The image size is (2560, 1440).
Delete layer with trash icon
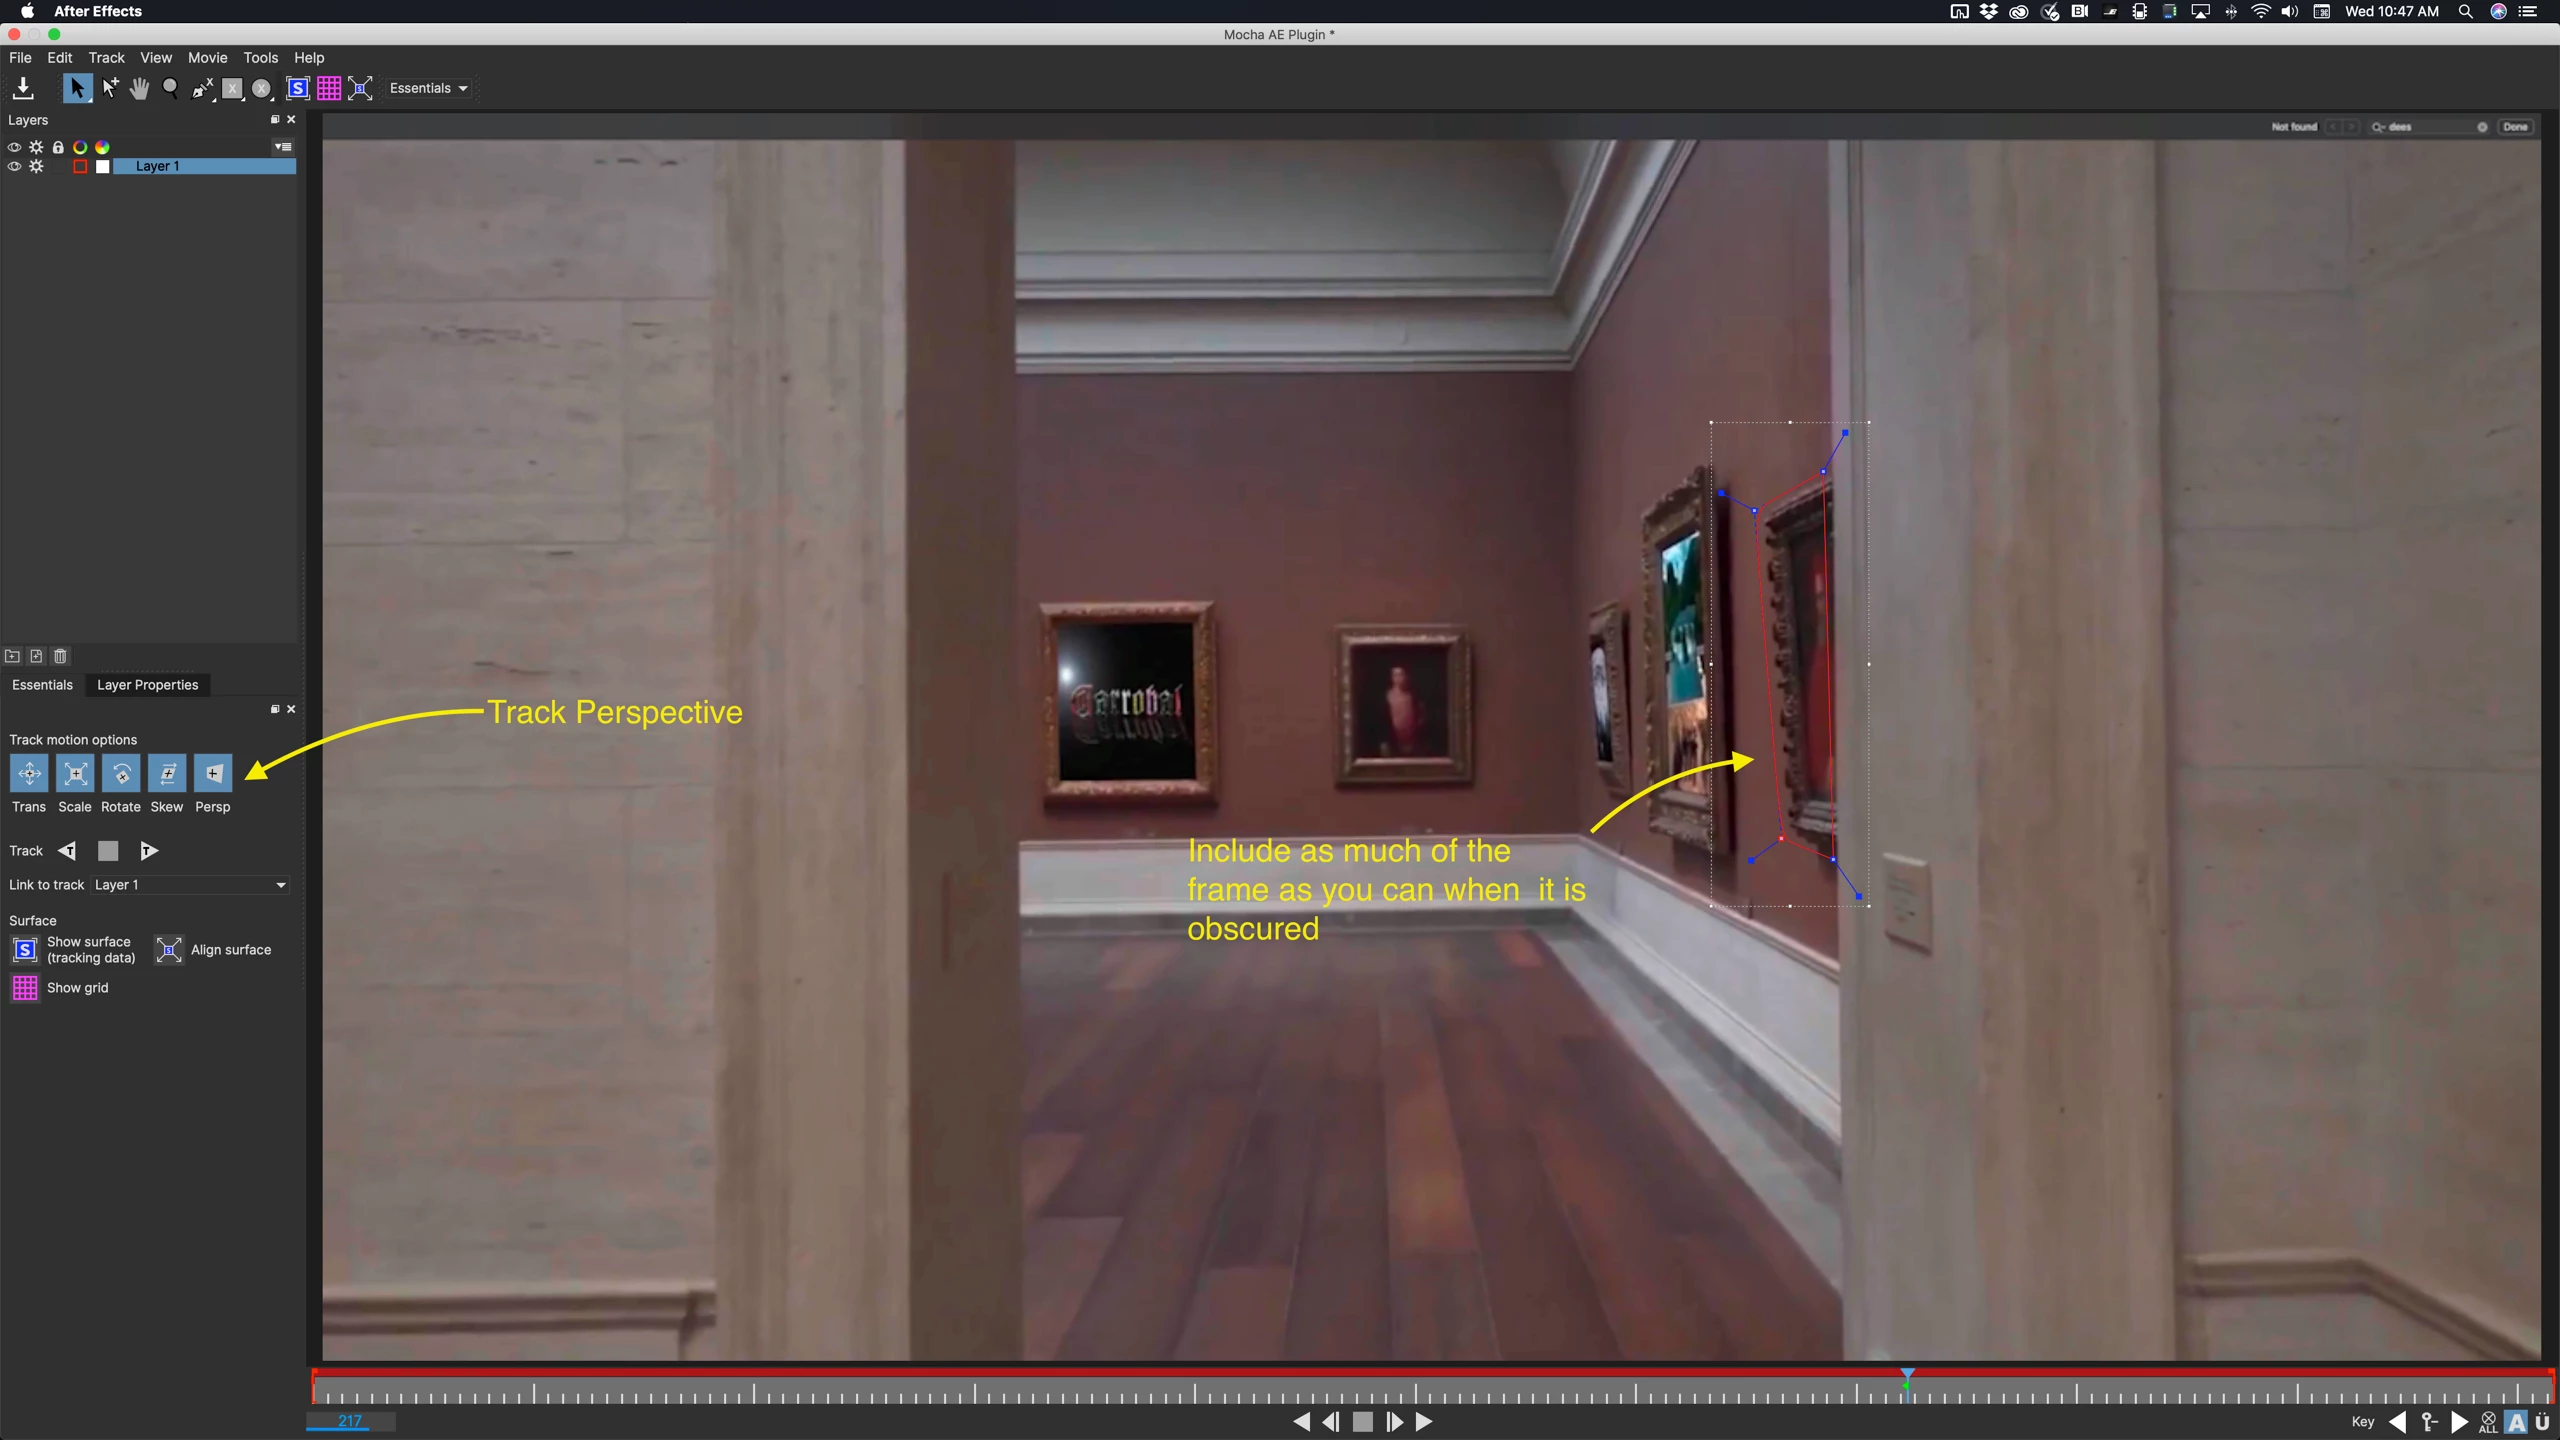click(x=60, y=656)
